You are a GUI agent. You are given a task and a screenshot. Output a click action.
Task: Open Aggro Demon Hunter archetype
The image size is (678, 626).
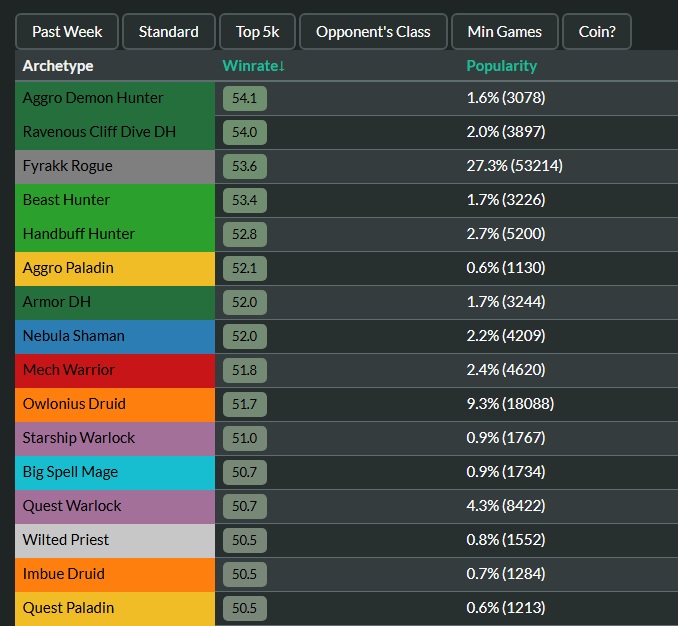(x=115, y=98)
